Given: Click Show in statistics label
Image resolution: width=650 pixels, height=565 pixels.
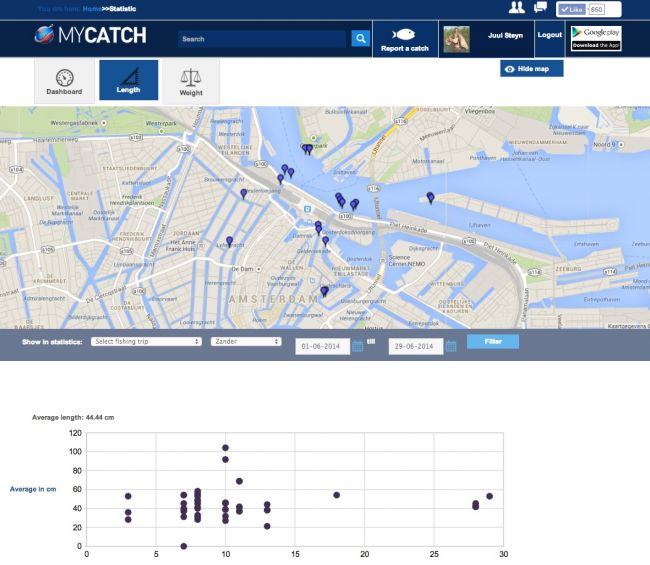Looking at the screenshot, I should (x=52, y=342).
